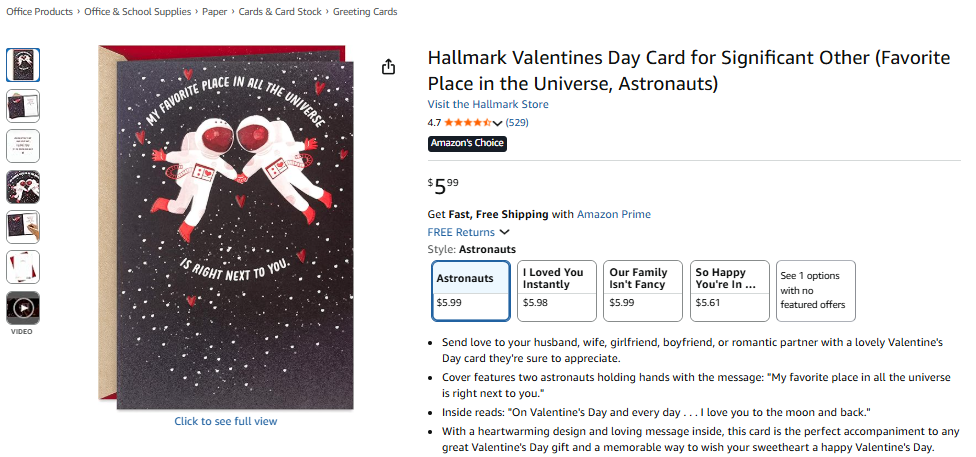Show the fourth thumbnail, astronaut close-up
976x457 pixels.
tap(23, 186)
